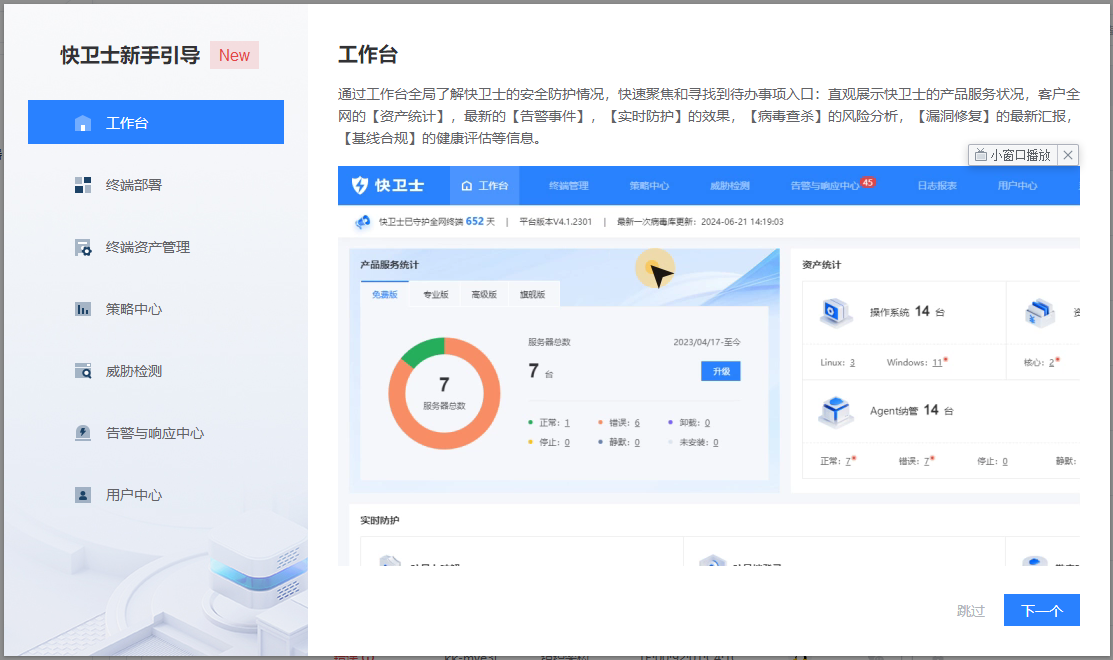
Task: Switch to the 高级版 tab
Action: (x=484, y=295)
